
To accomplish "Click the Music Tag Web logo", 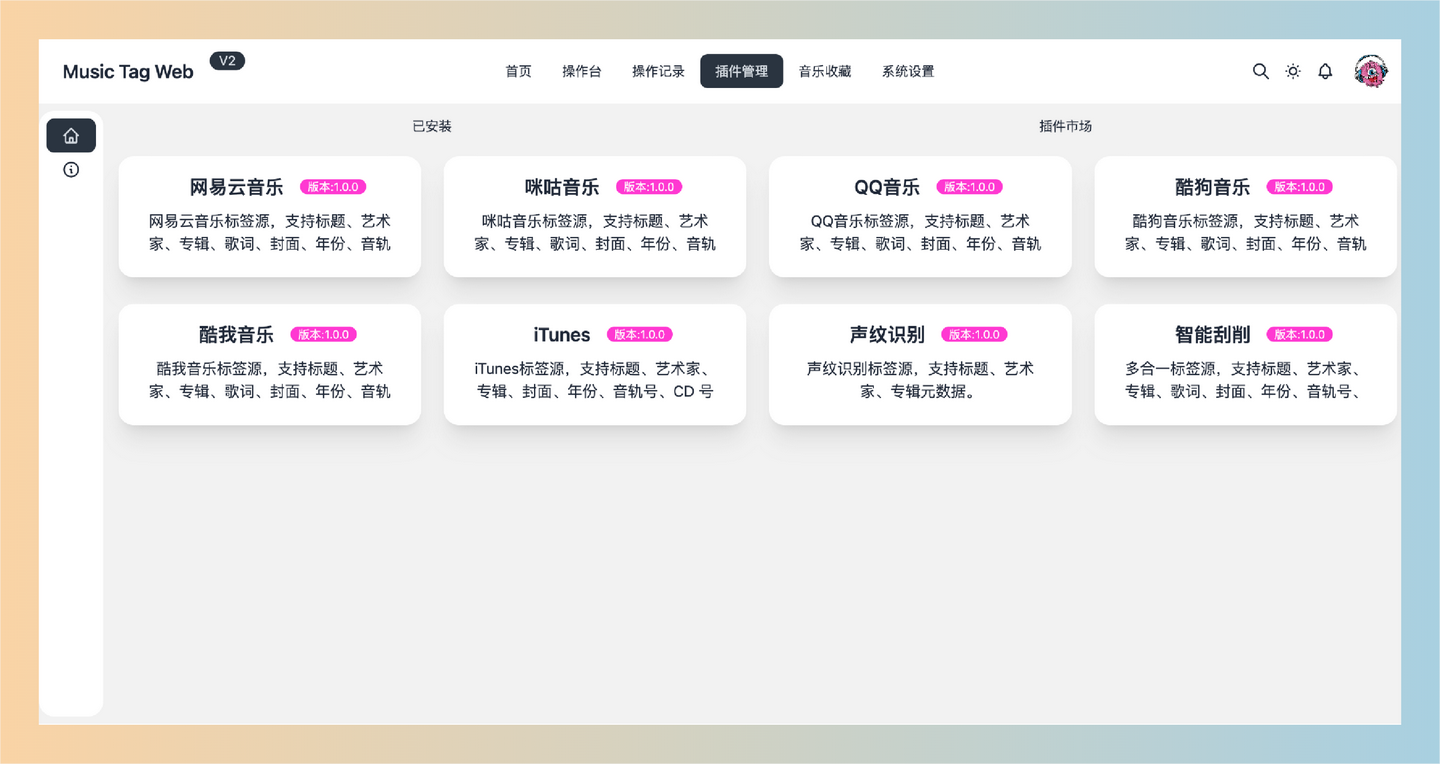I will pos(128,71).
